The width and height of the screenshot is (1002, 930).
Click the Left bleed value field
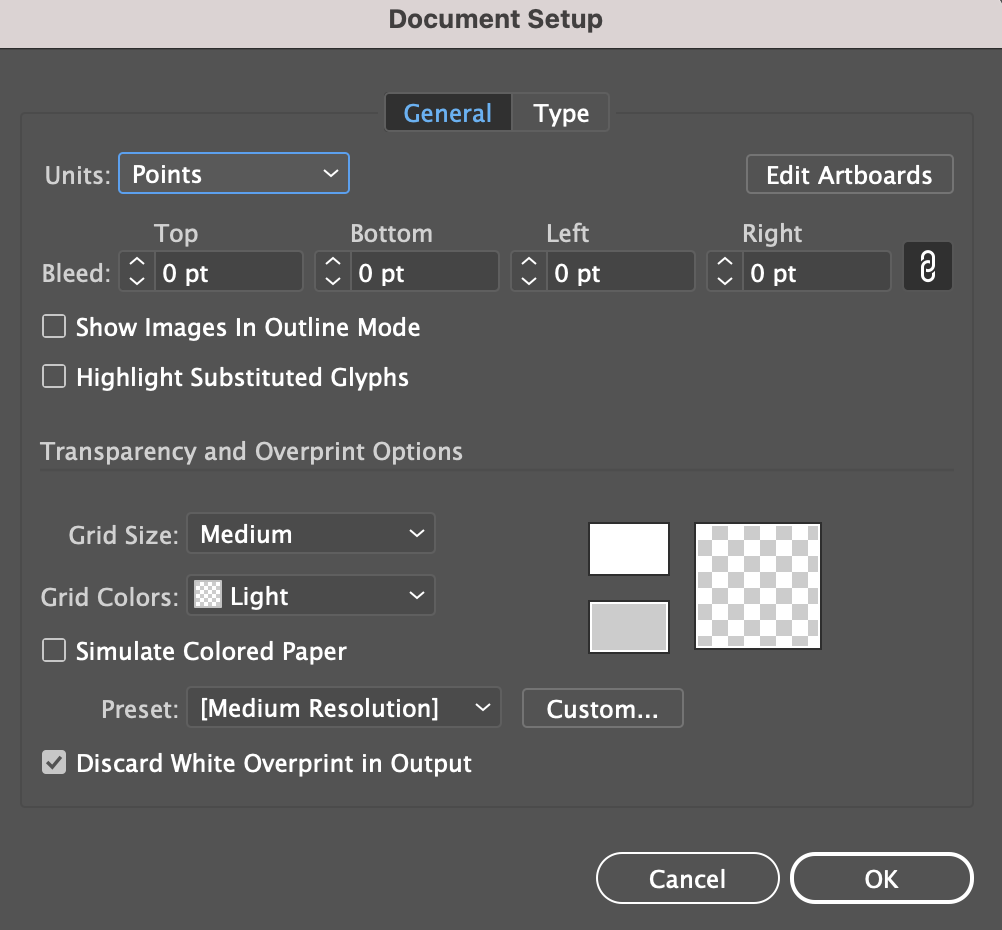(x=620, y=272)
